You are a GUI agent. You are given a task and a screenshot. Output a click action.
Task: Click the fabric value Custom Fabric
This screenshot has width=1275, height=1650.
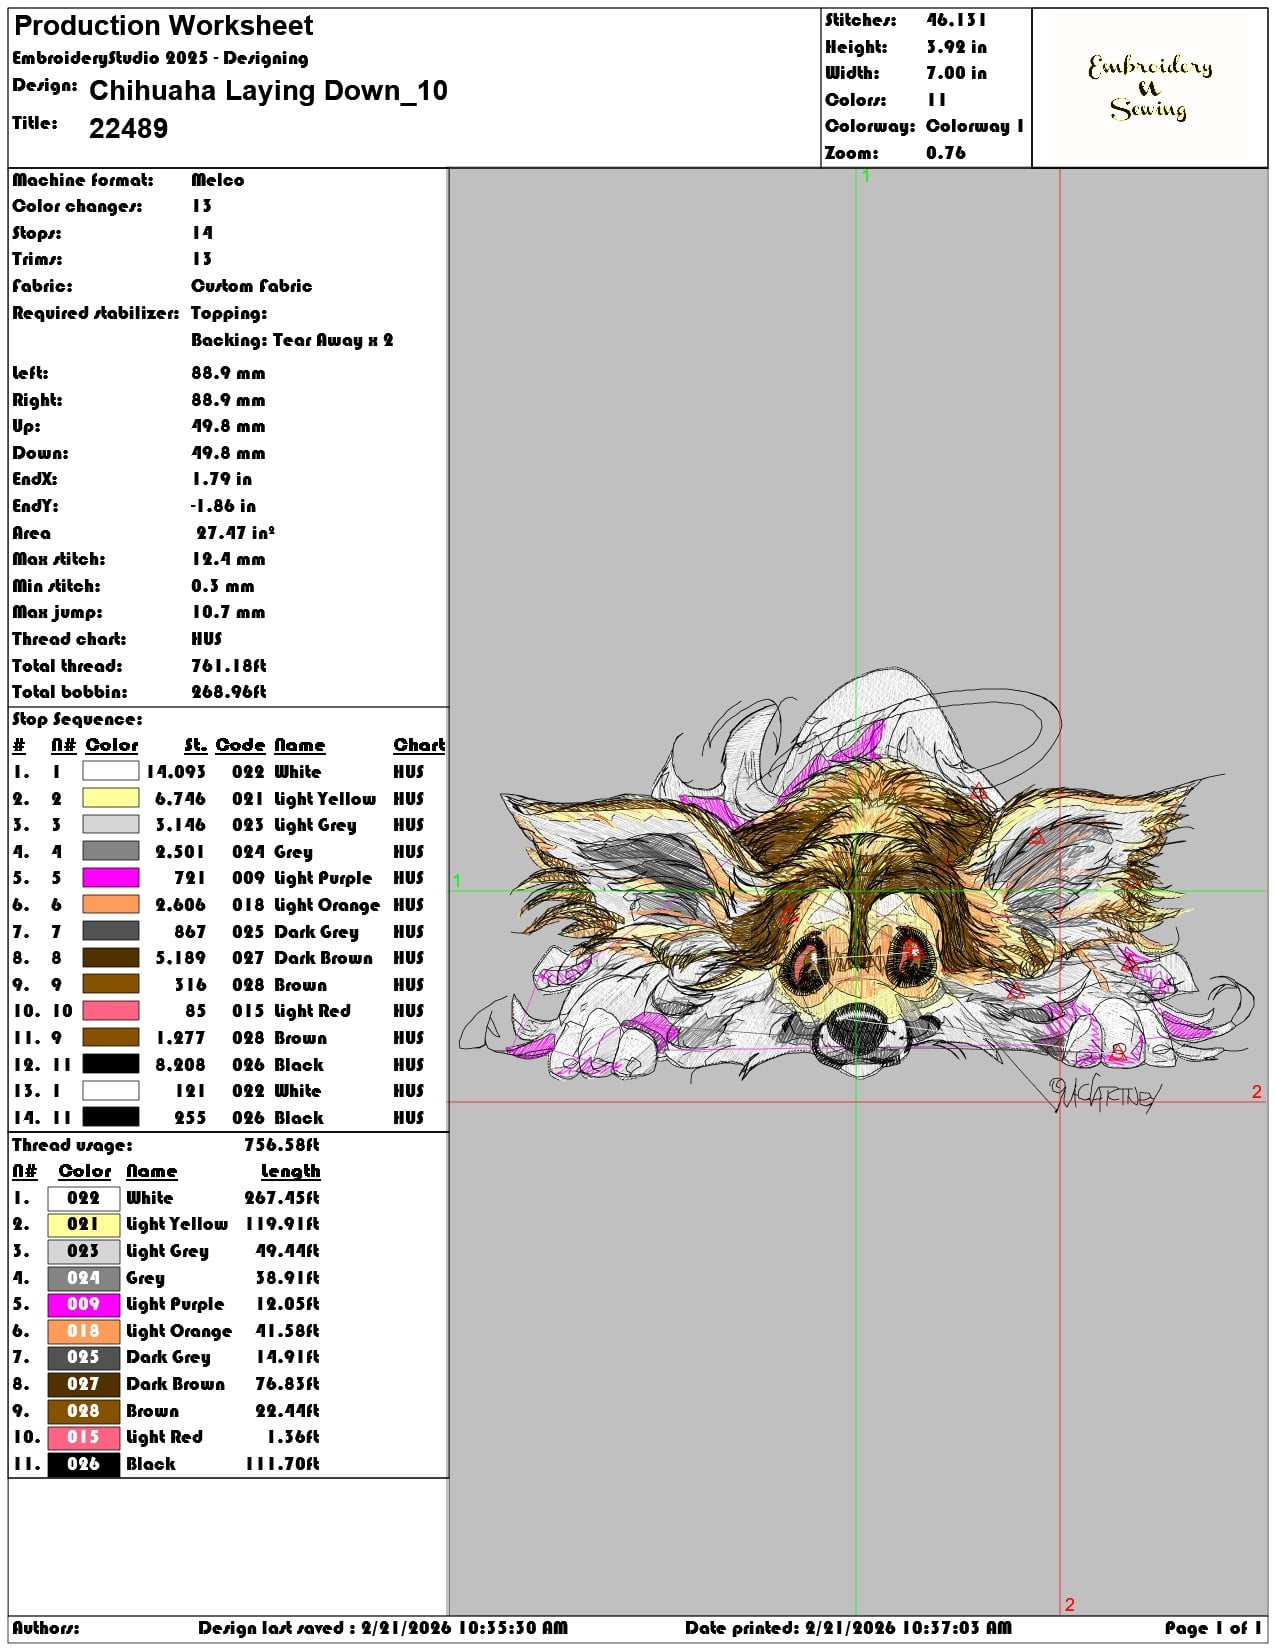251,286
